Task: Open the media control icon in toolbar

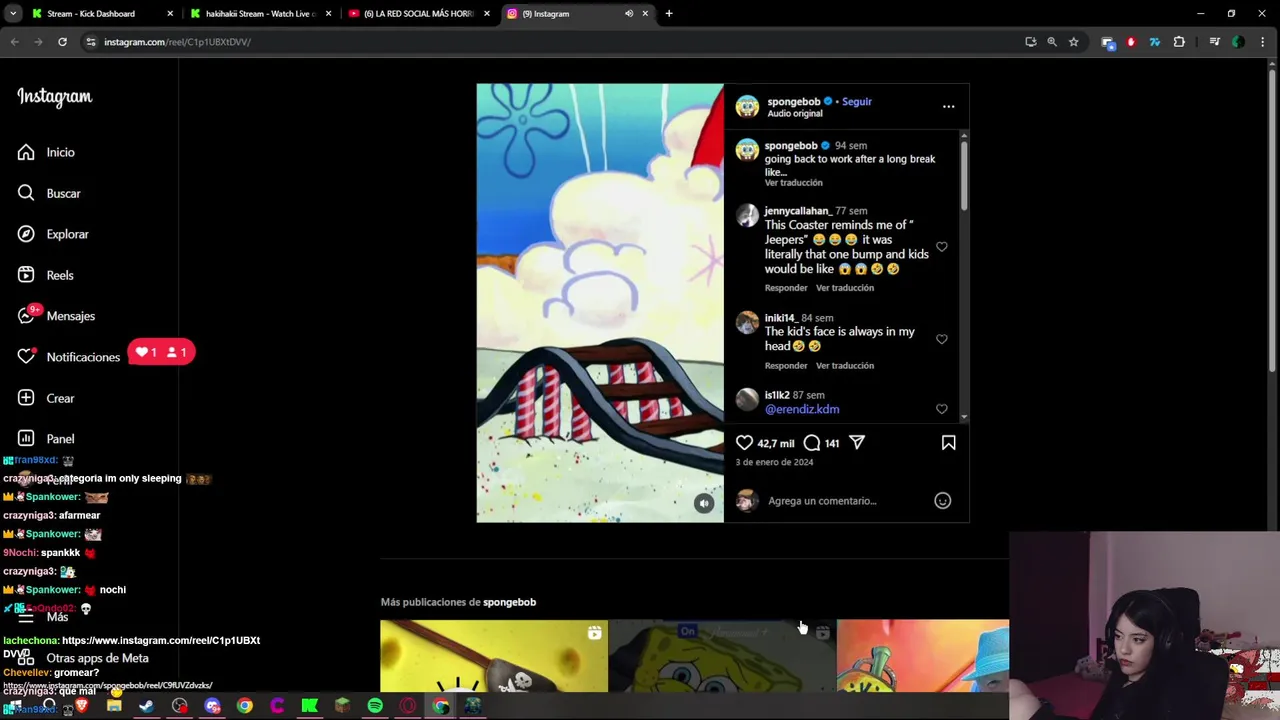Action: [x=1214, y=42]
